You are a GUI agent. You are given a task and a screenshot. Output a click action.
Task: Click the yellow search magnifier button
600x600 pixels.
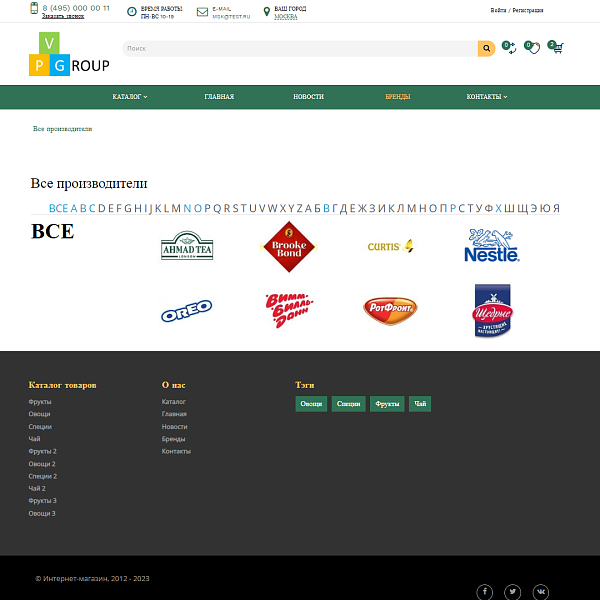(x=486, y=48)
